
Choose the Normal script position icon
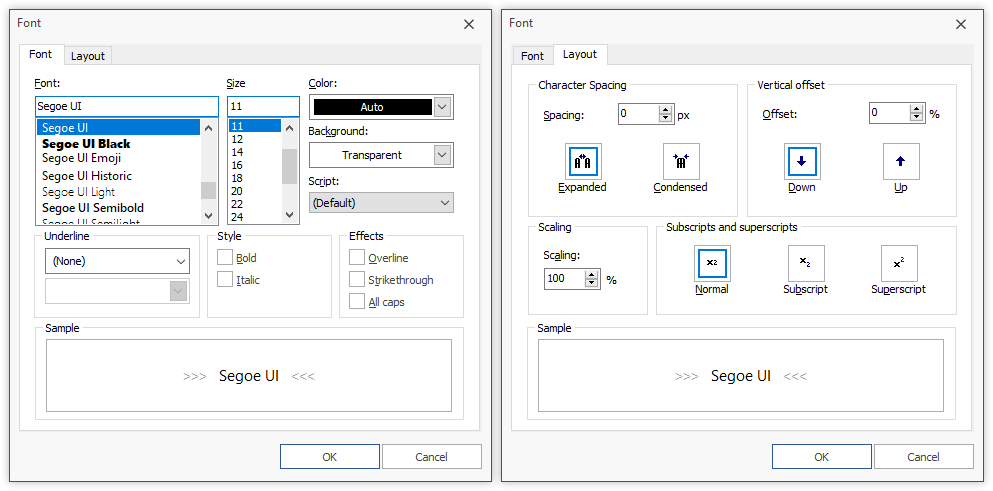click(712, 263)
